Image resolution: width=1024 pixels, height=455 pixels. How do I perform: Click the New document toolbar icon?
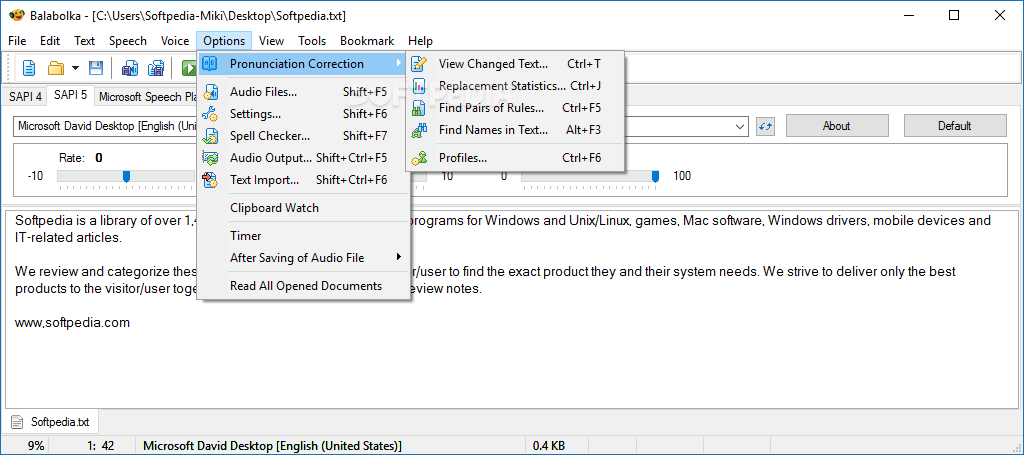(x=29, y=67)
